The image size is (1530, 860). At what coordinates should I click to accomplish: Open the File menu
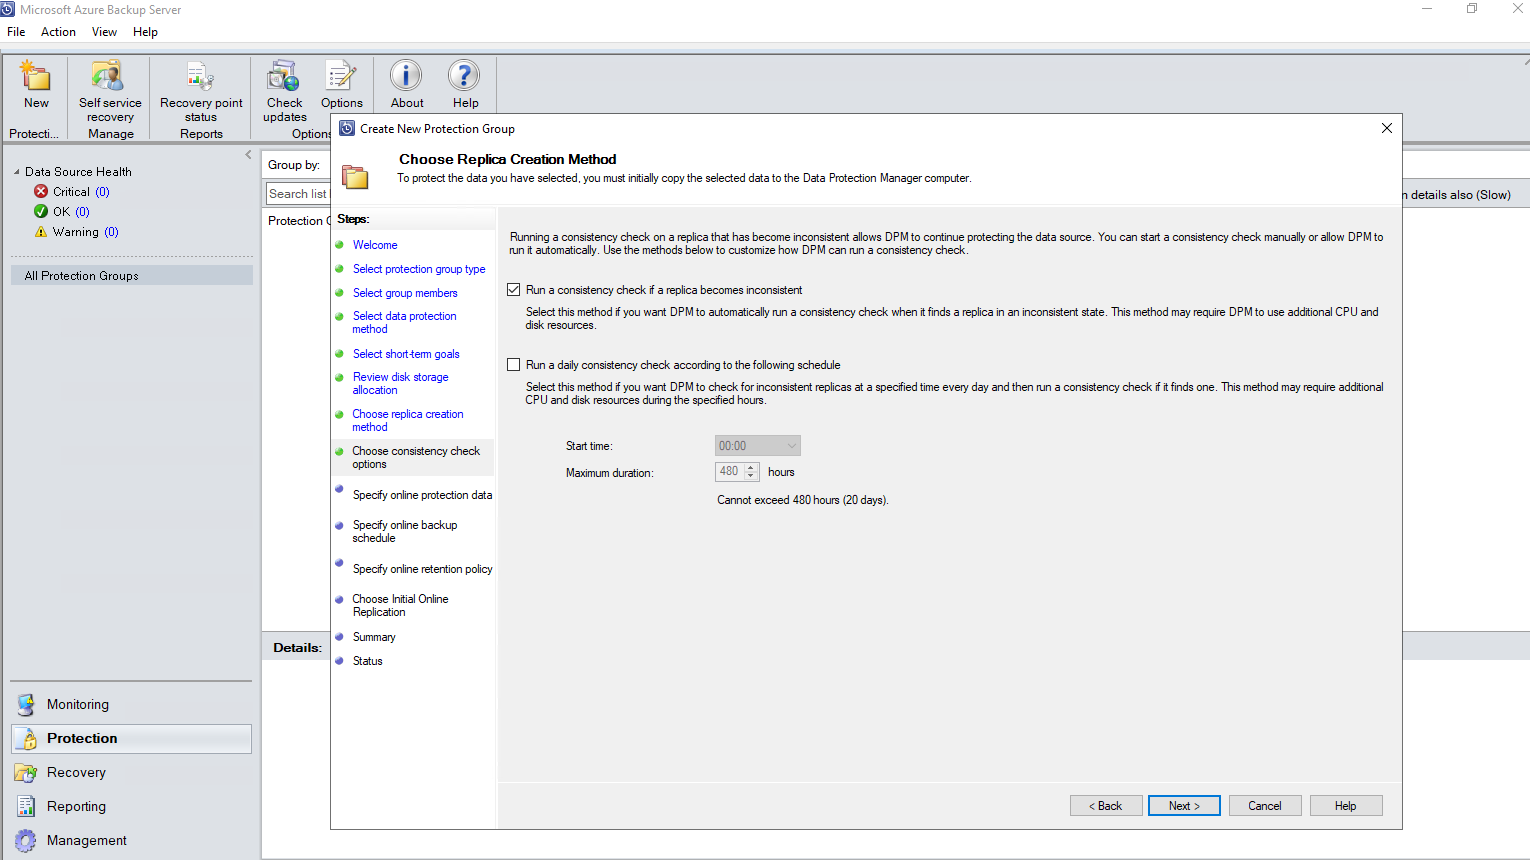click(x=16, y=32)
